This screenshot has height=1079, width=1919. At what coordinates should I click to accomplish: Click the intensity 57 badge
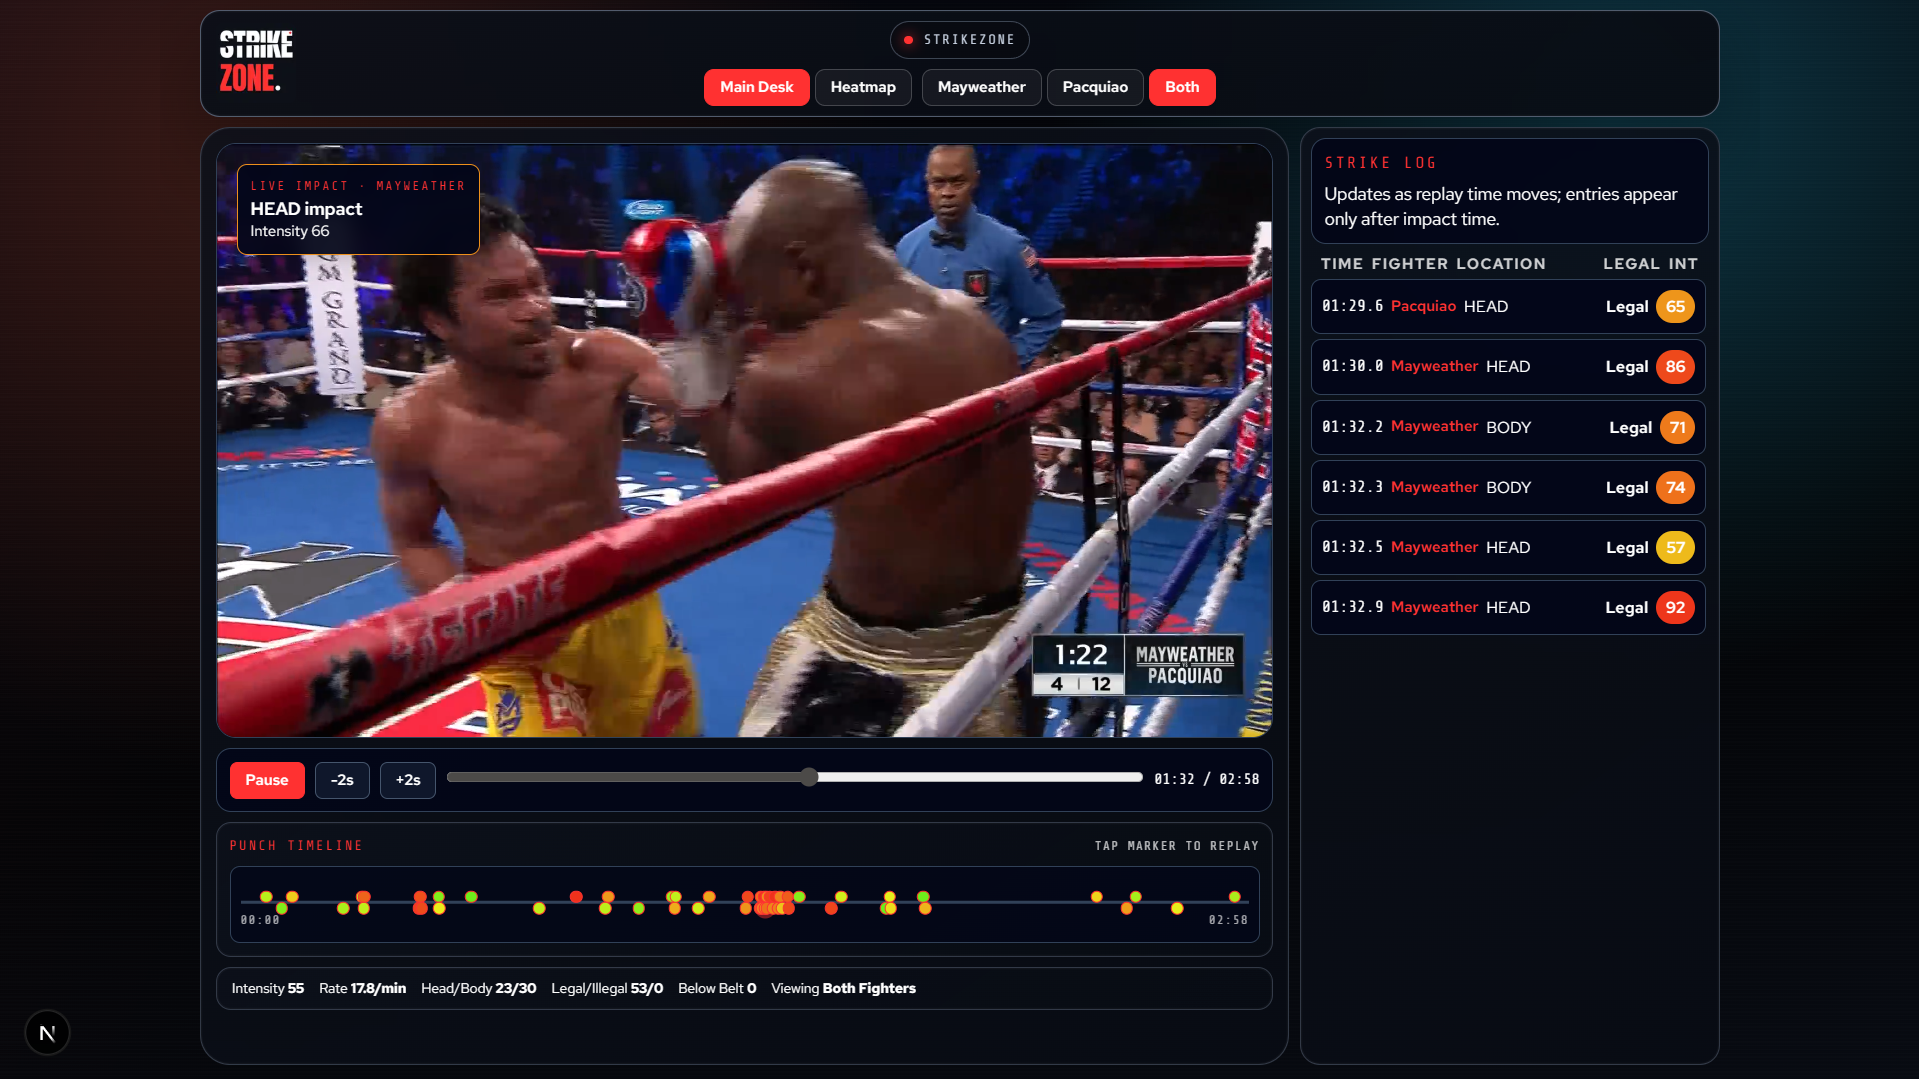pos(1675,548)
